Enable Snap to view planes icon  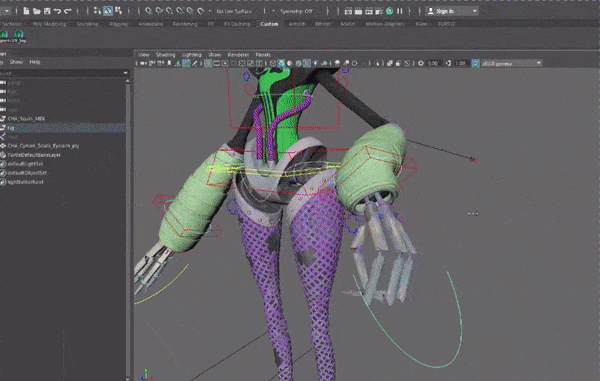[190, 11]
